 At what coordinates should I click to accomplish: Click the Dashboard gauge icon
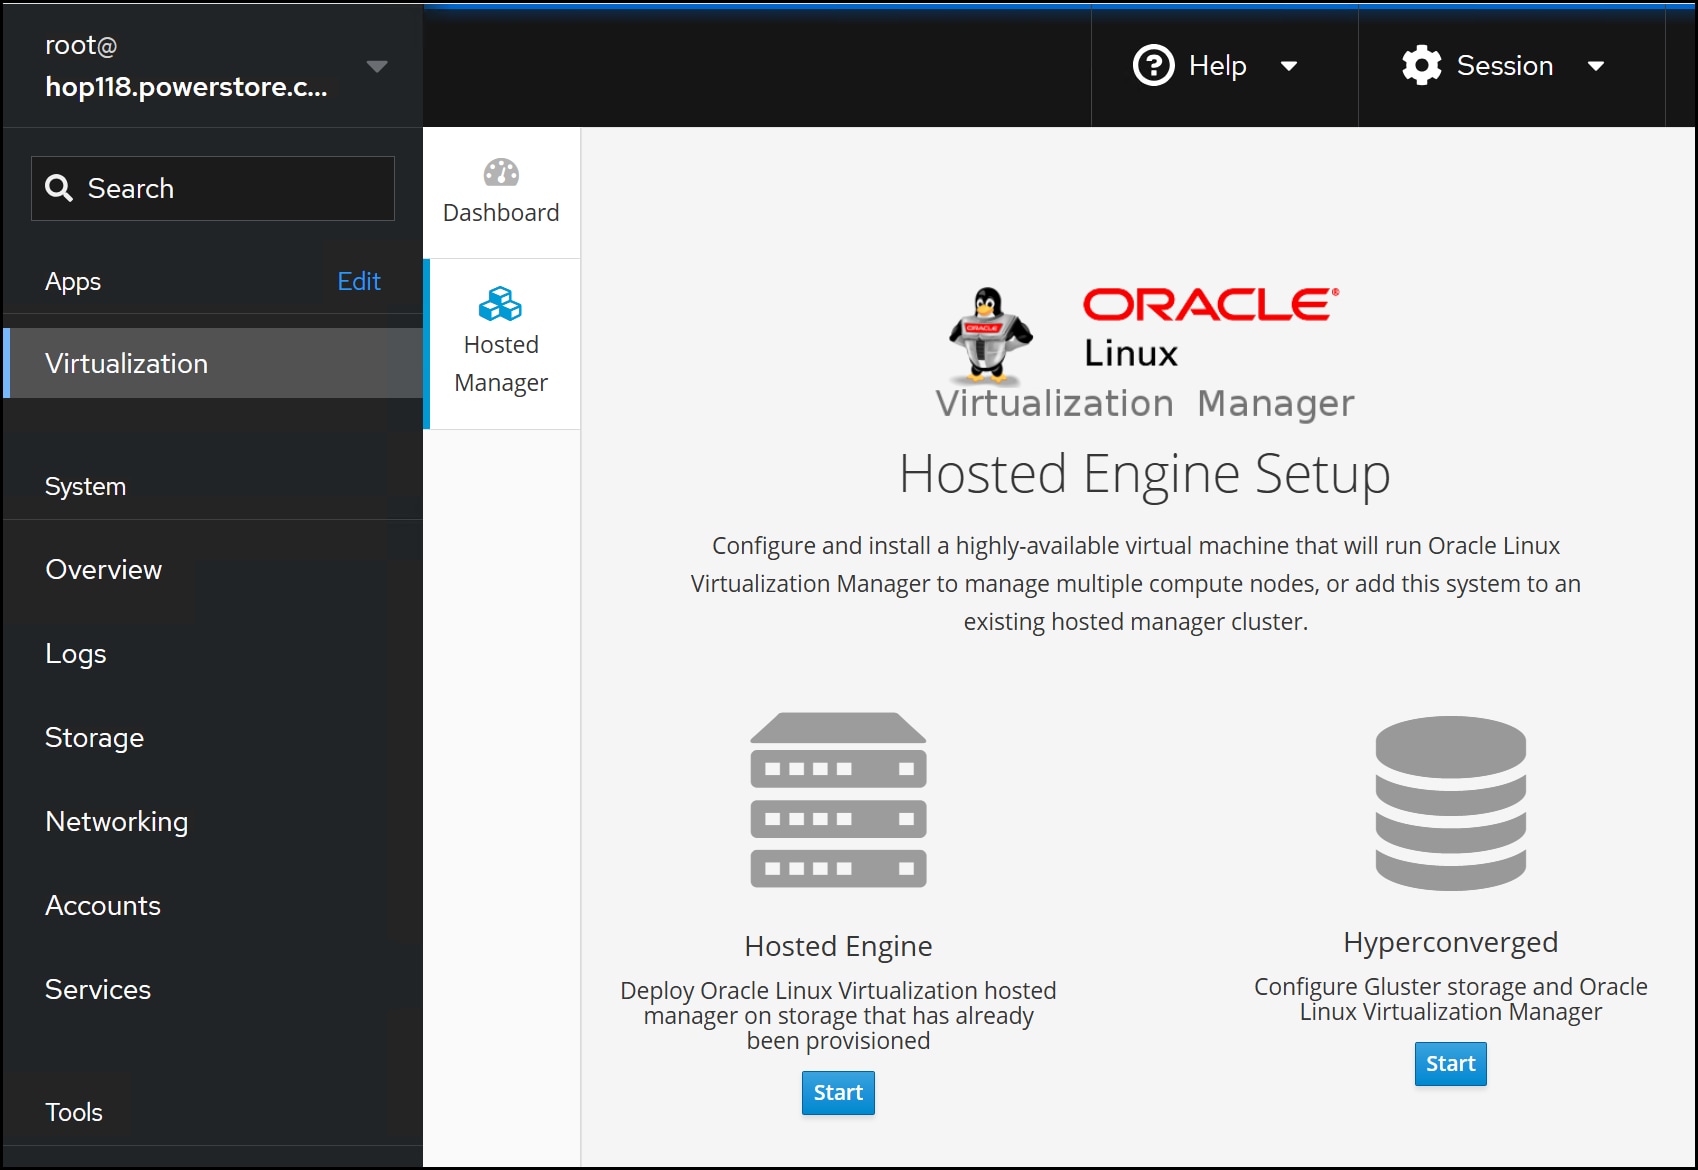(x=501, y=173)
